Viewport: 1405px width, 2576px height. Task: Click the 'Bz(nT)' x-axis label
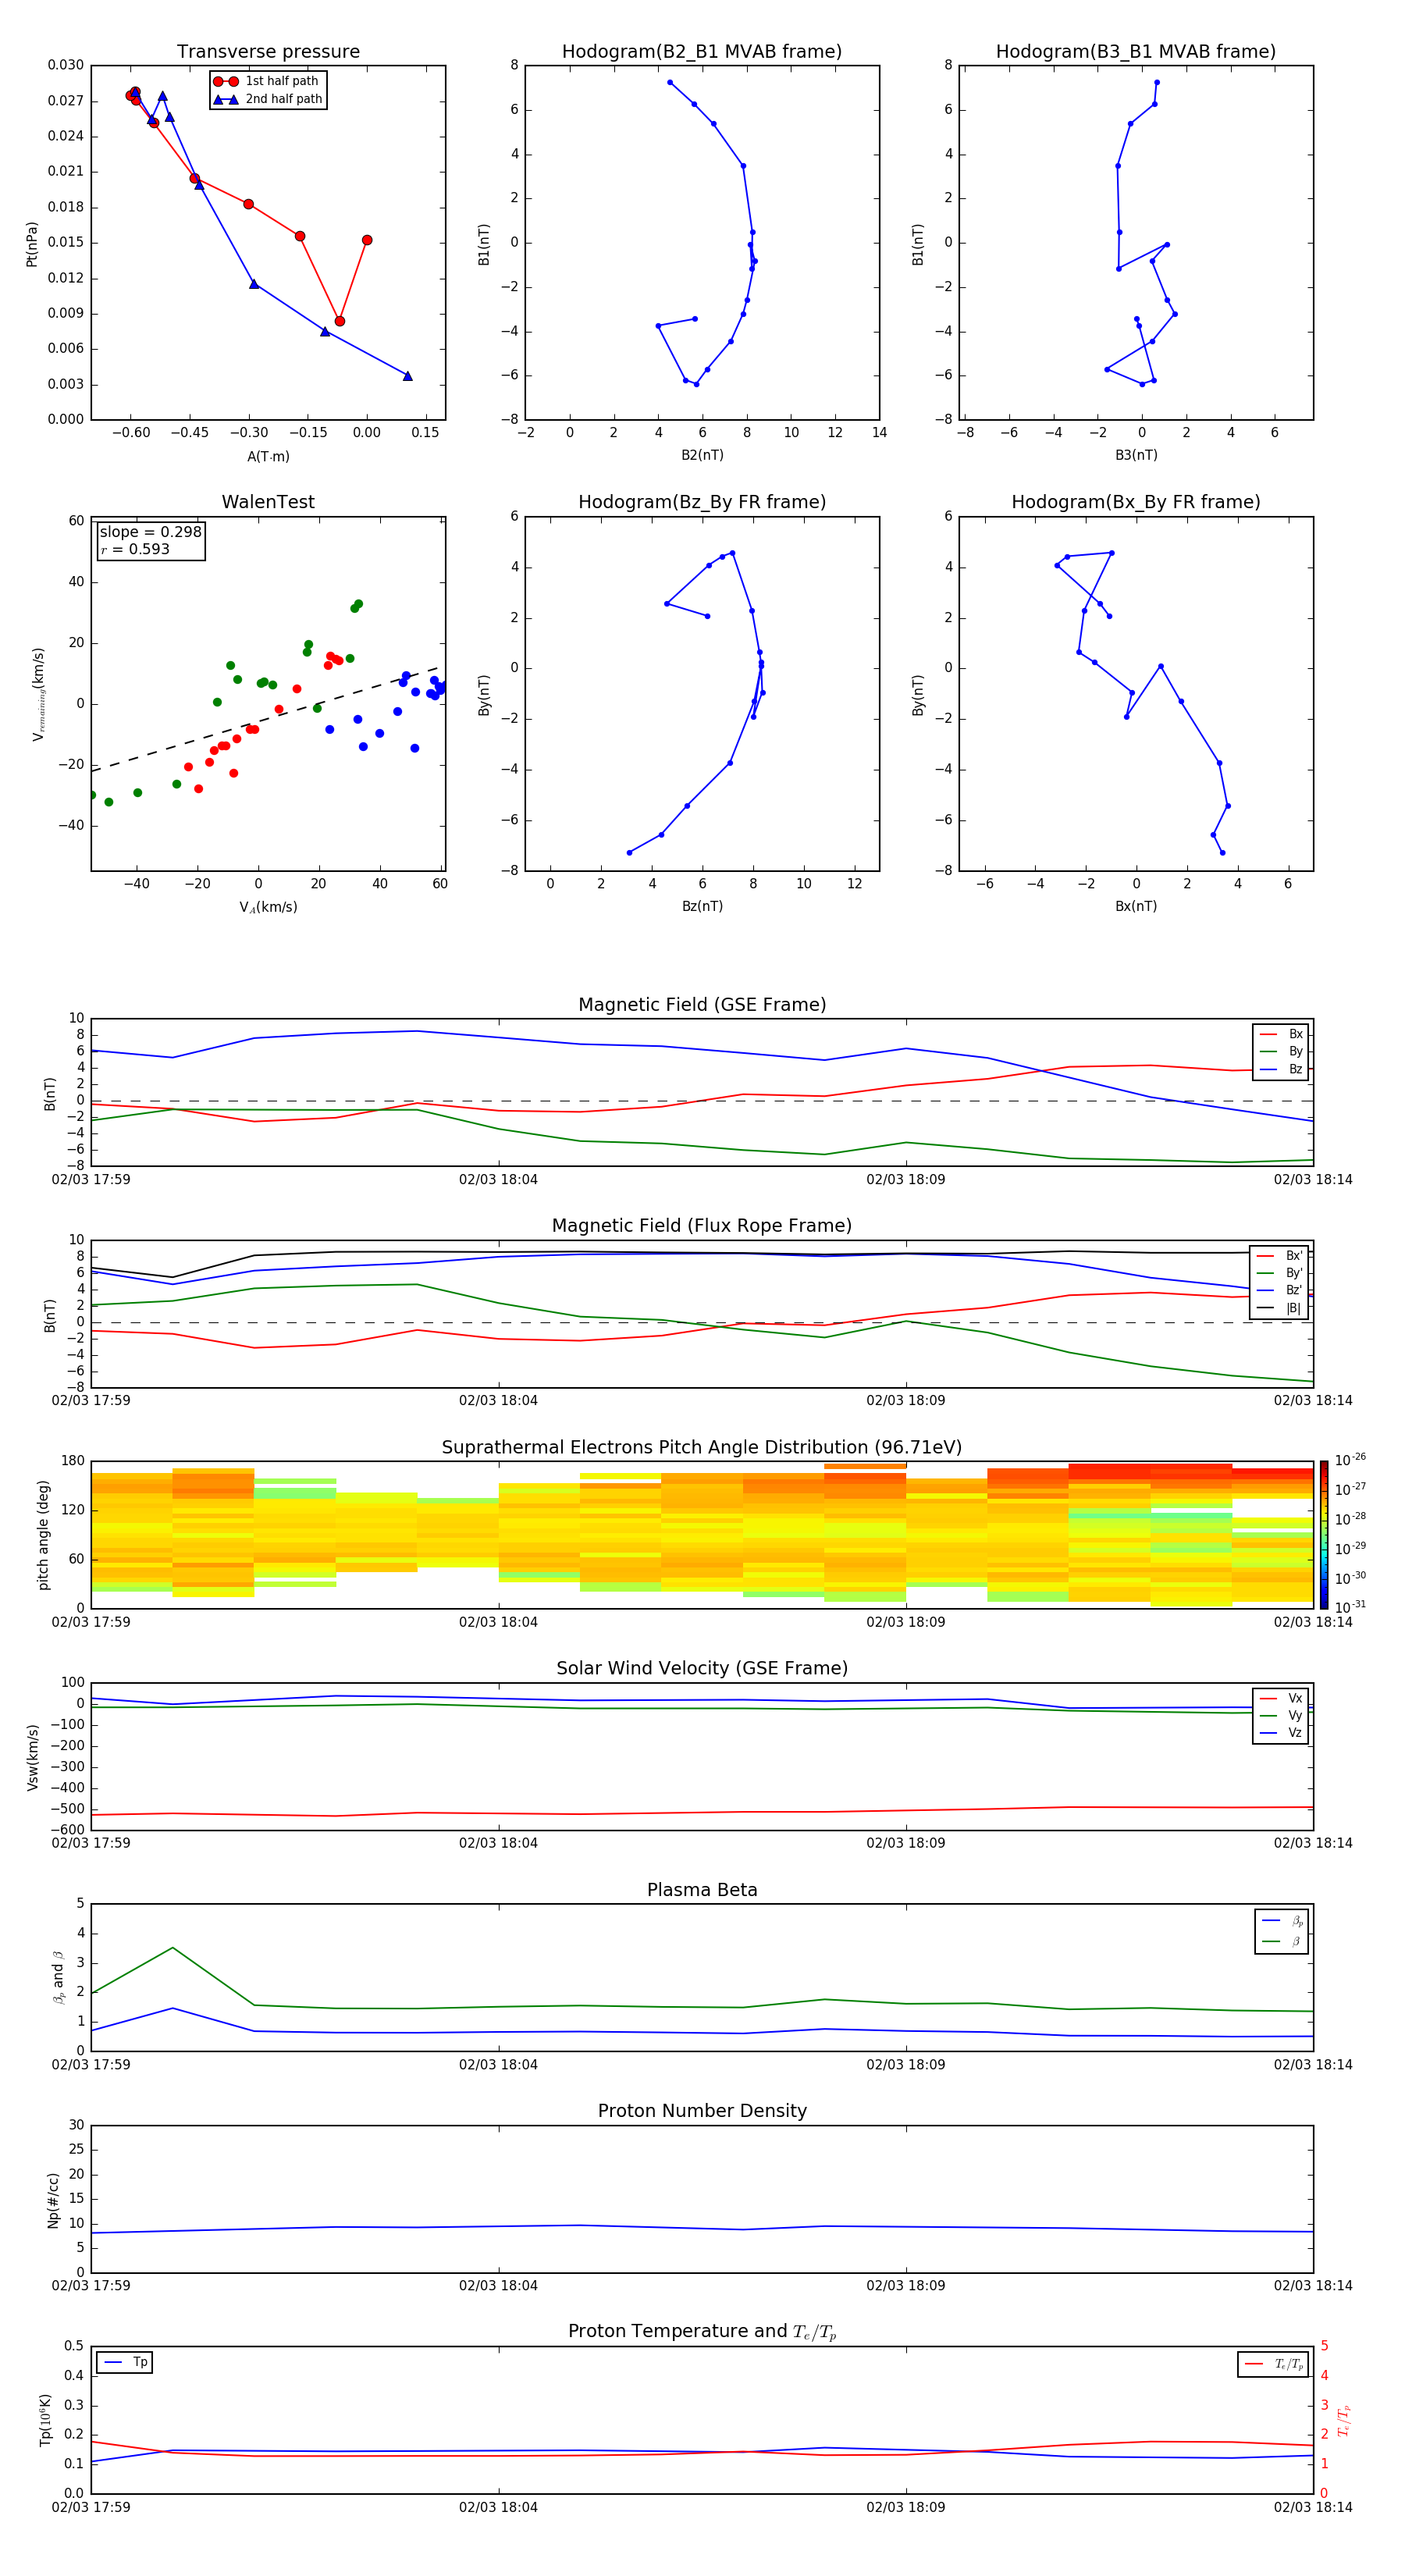pos(702,906)
